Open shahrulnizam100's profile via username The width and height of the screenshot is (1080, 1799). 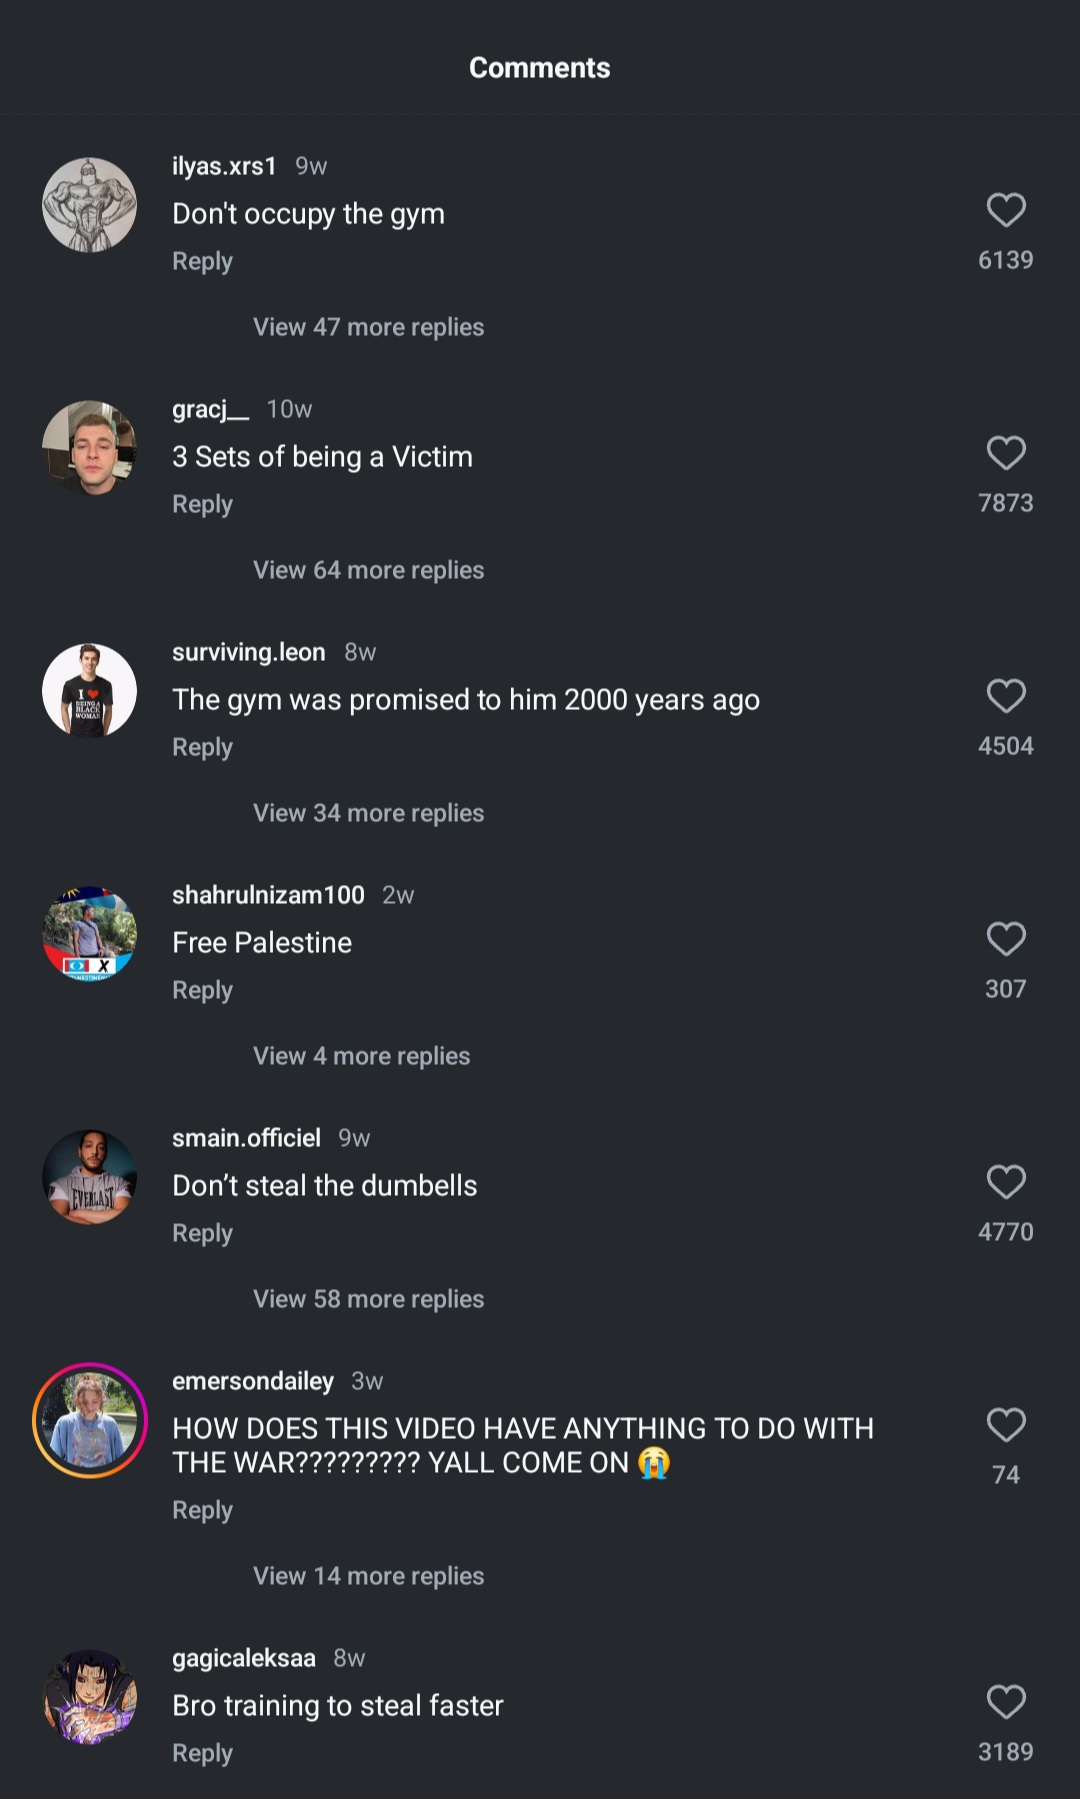click(268, 895)
